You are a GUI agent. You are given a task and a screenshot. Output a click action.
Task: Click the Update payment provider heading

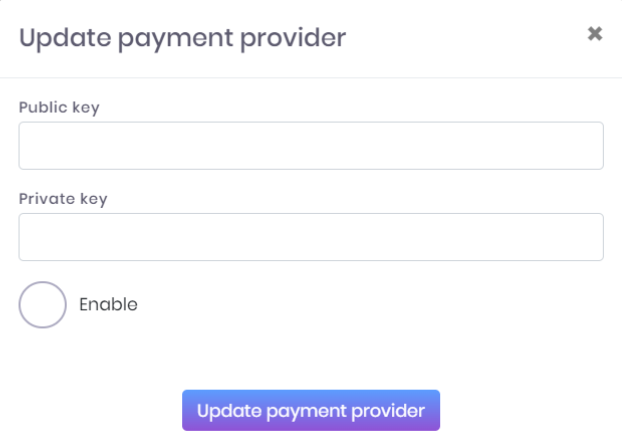pyautogui.click(x=182, y=38)
